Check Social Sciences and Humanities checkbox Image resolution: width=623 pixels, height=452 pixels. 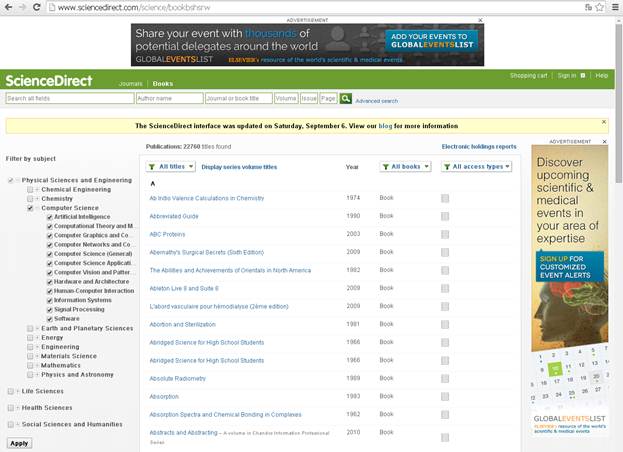(x=11, y=425)
